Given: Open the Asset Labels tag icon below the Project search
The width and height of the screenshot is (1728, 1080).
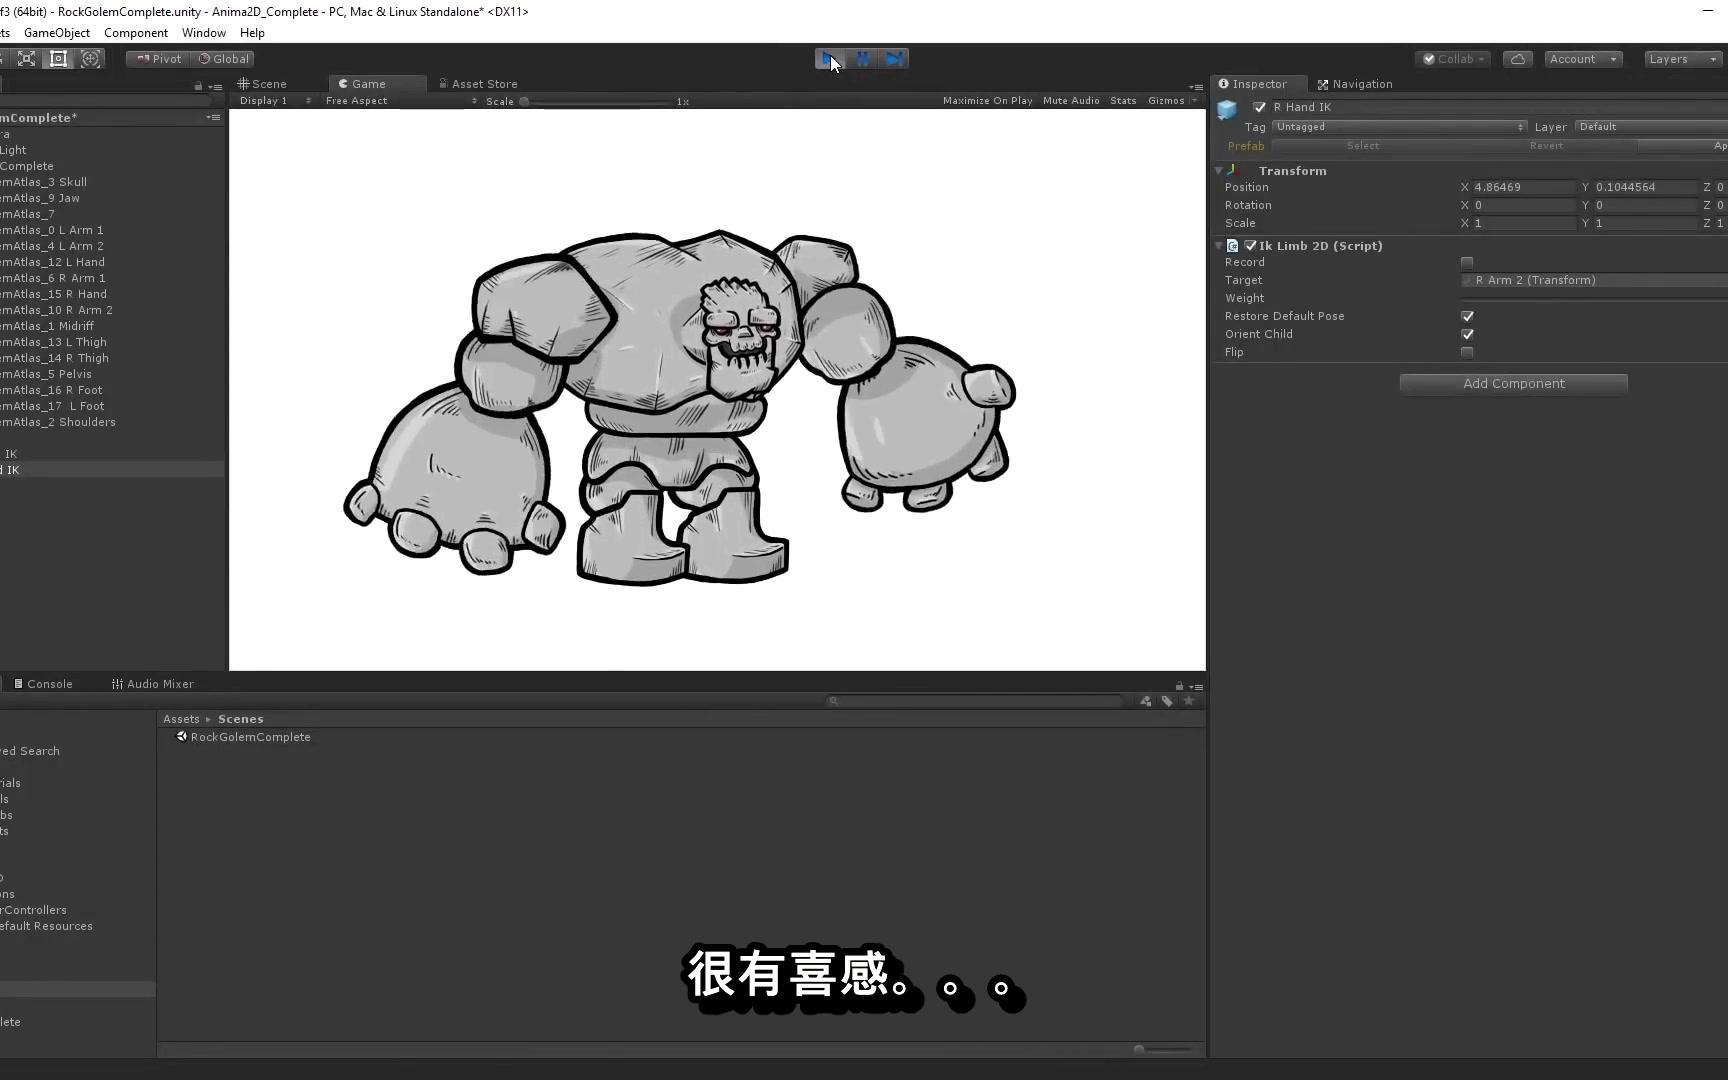Looking at the screenshot, I should pos(1167,701).
